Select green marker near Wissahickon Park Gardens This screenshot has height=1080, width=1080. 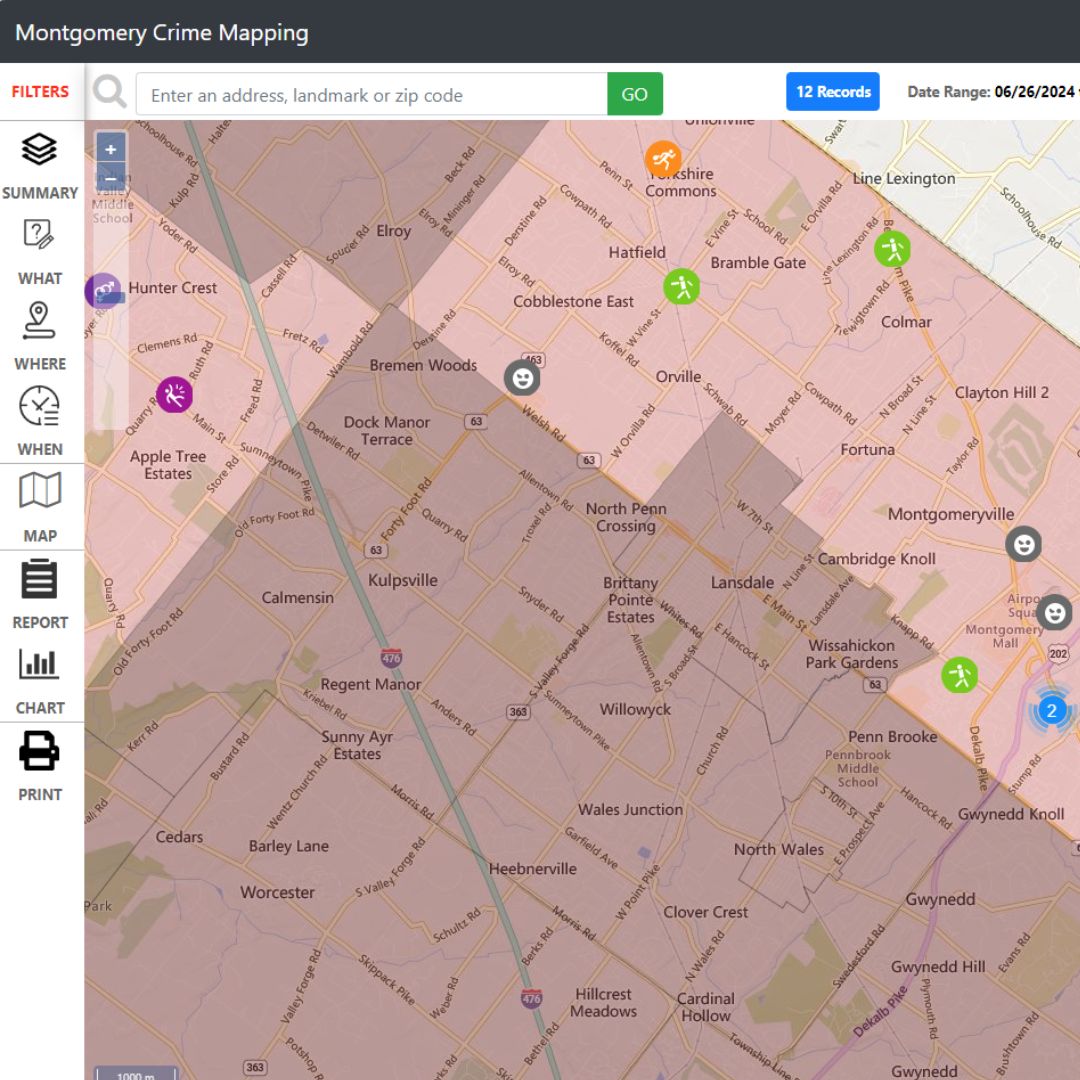(x=959, y=675)
